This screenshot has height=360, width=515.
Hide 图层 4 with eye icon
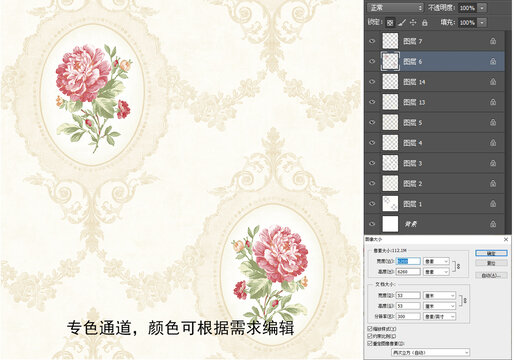[372, 143]
